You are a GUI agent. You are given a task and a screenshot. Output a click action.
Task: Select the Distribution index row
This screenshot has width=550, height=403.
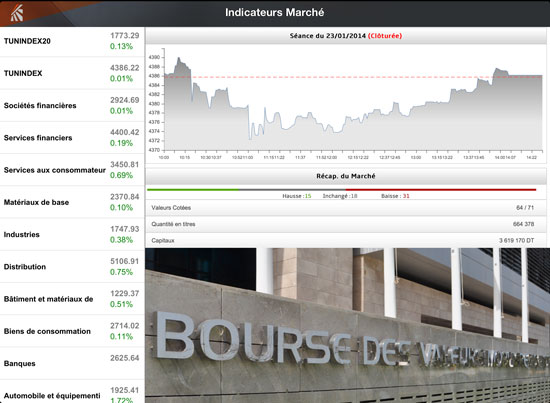72,267
